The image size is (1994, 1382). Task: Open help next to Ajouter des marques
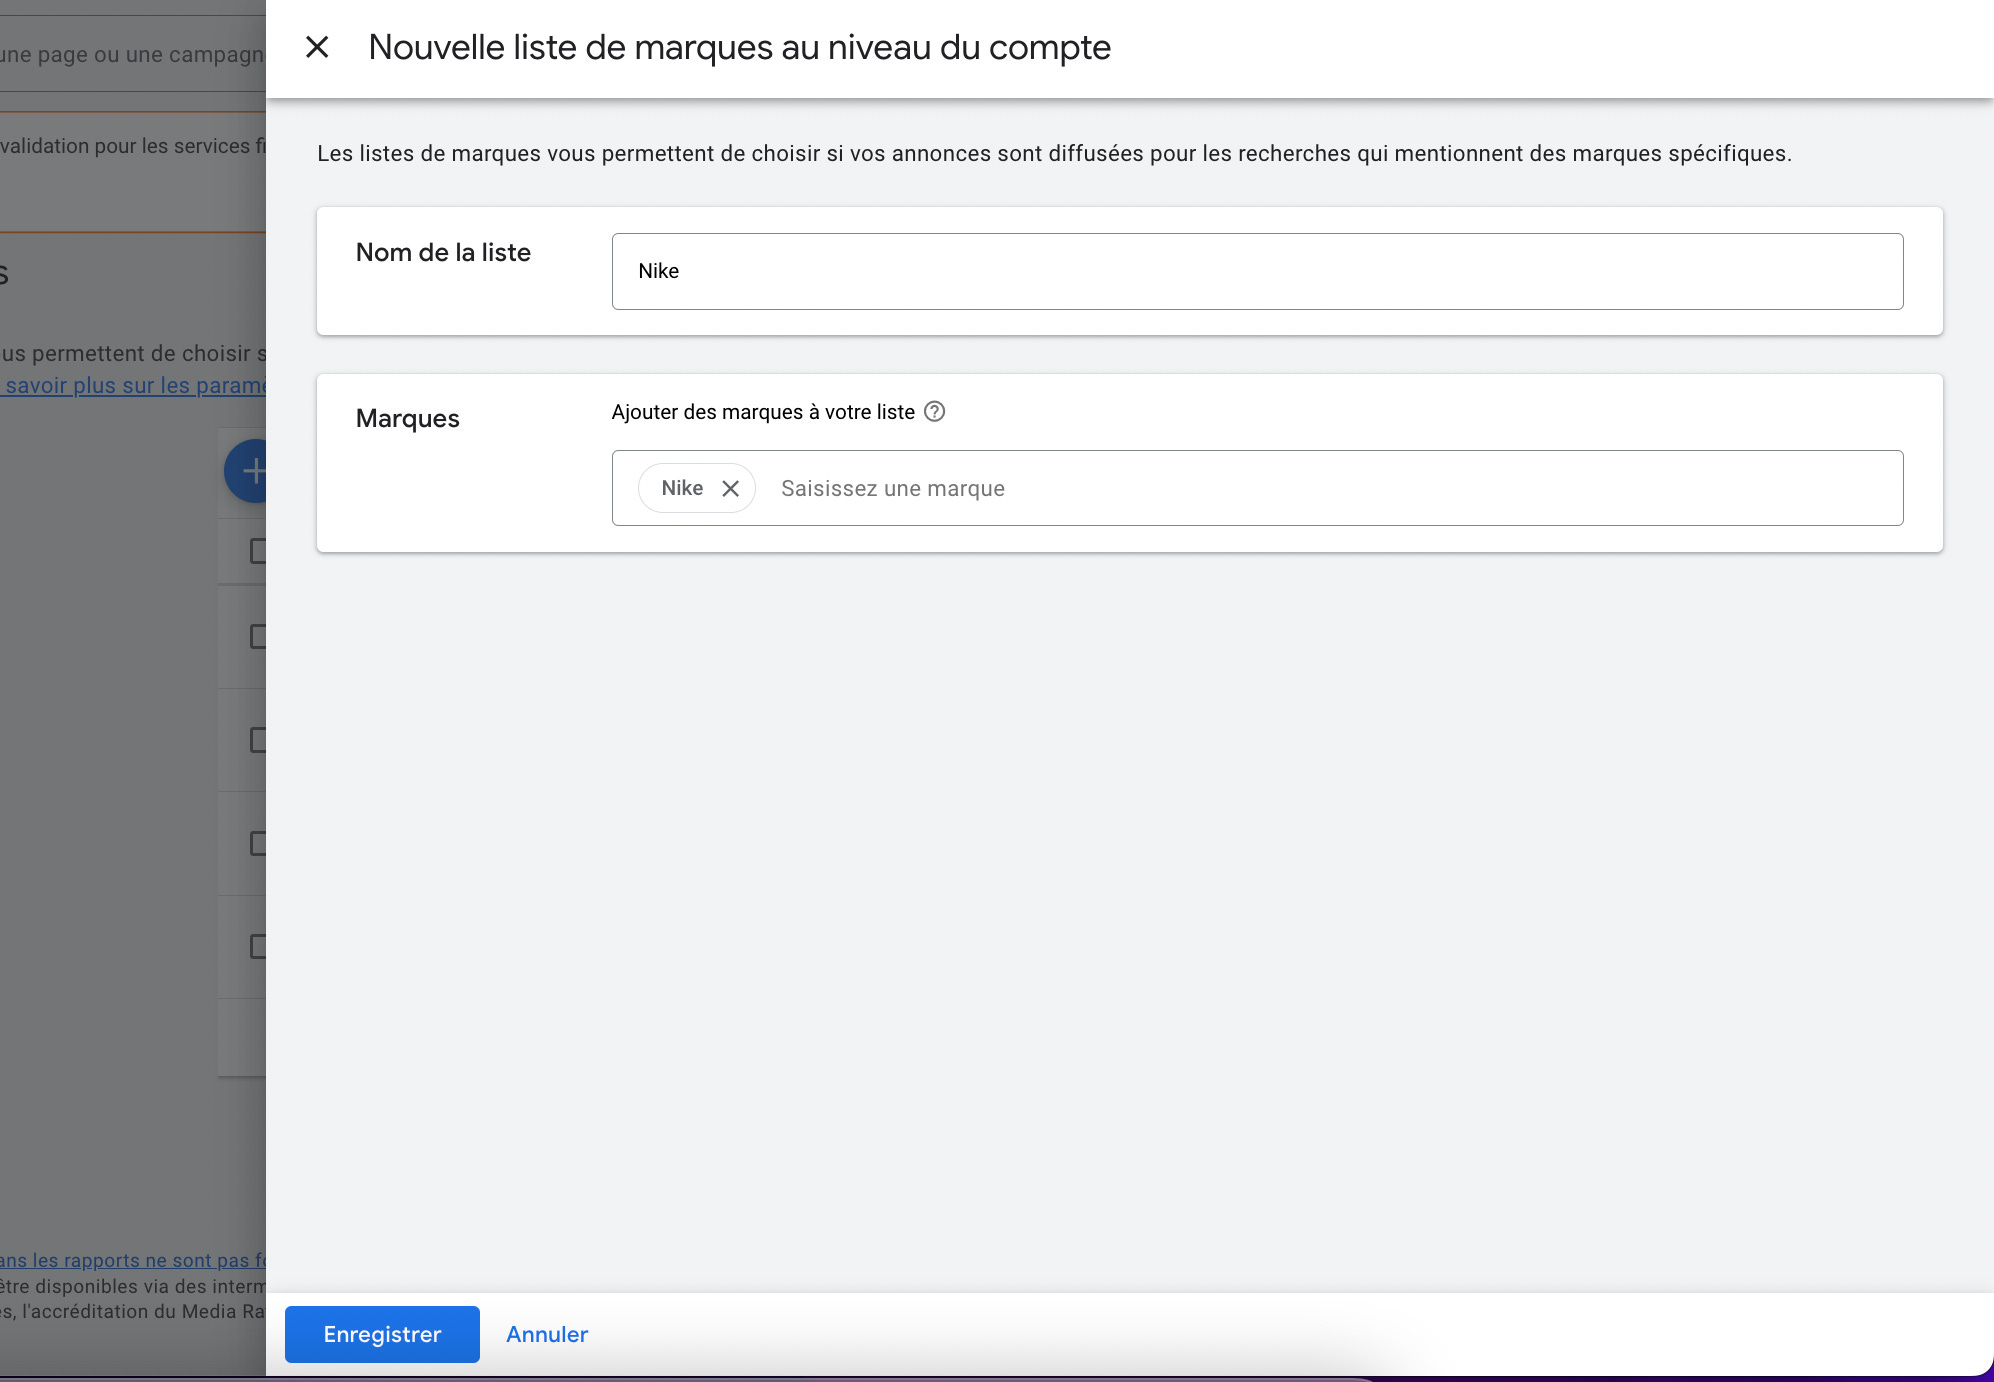tap(934, 412)
